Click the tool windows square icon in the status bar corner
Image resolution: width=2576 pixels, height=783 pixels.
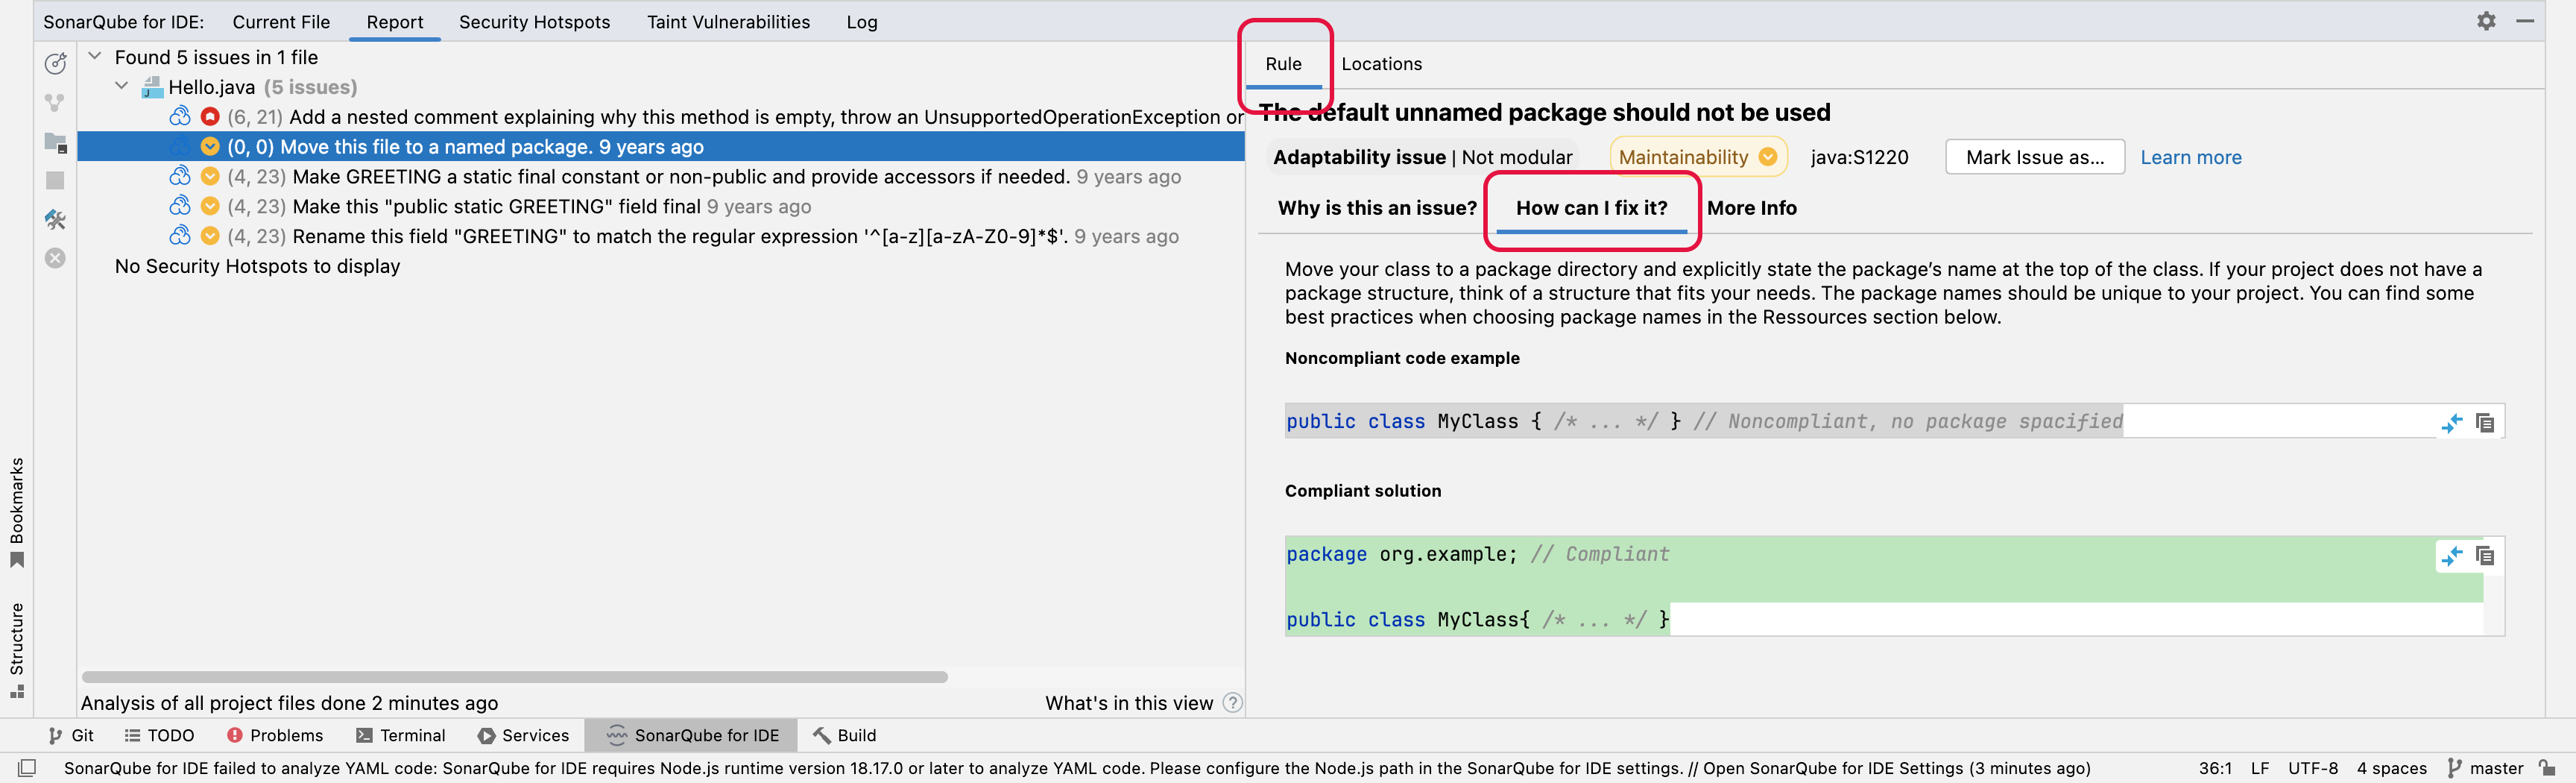(27, 768)
